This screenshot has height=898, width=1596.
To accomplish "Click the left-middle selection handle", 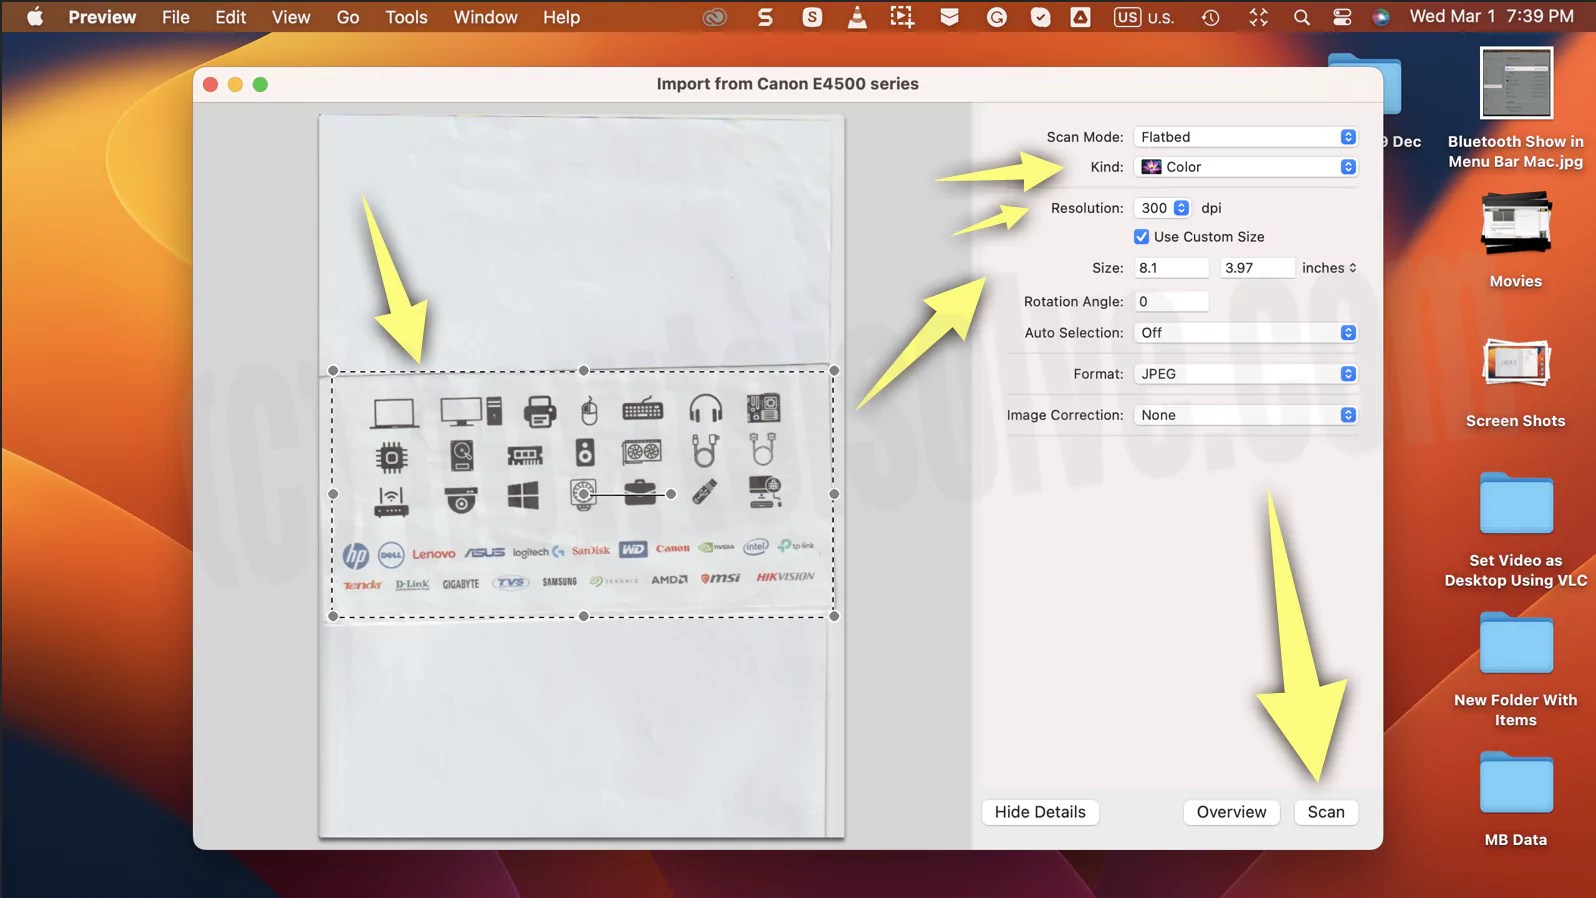I will coord(333,494).
